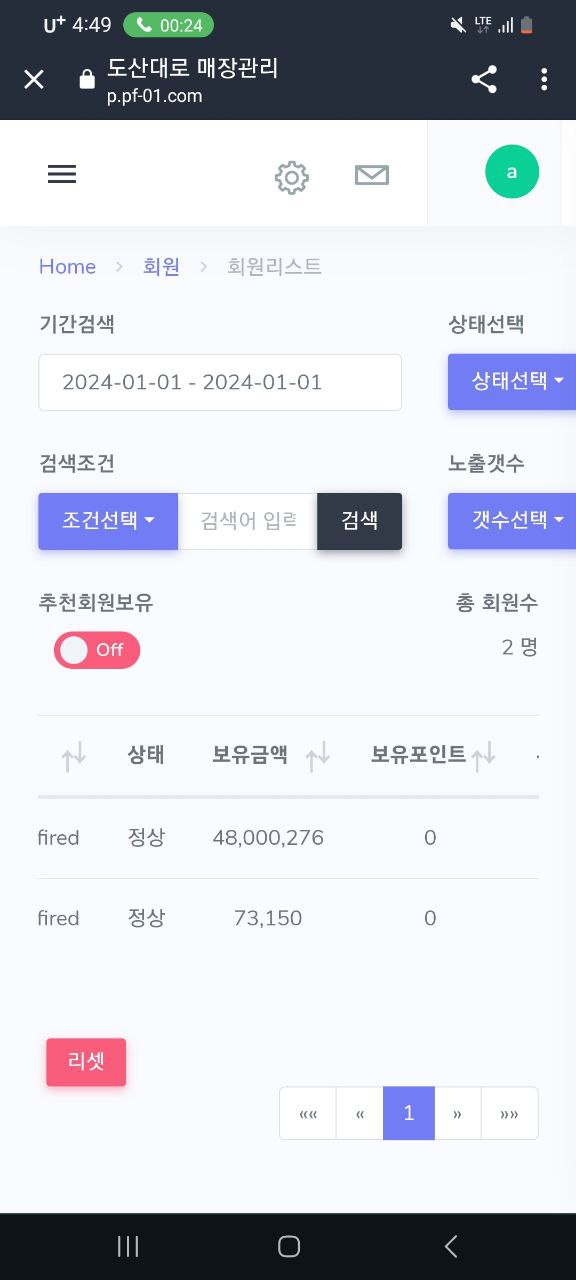Jump to last page with »» button
This screenshot has height=1280, width=576.
(x=509, y=1113)
